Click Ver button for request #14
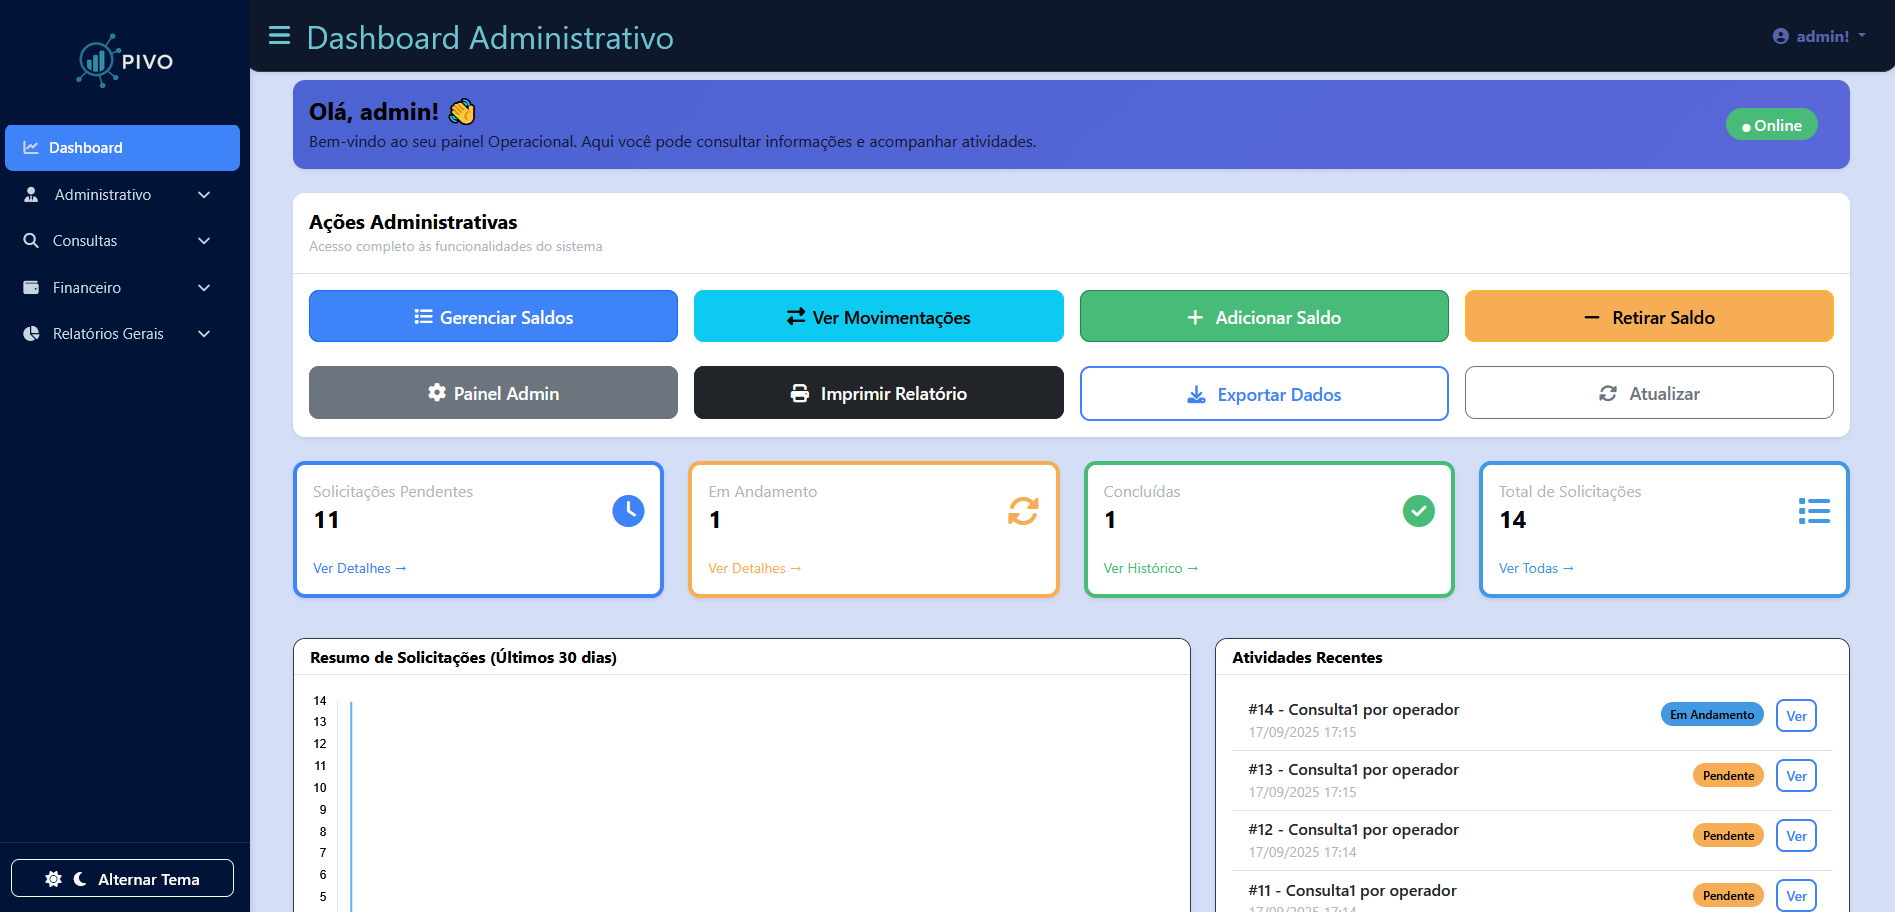The image size is (1895, 912). (x=1795, y=716)
